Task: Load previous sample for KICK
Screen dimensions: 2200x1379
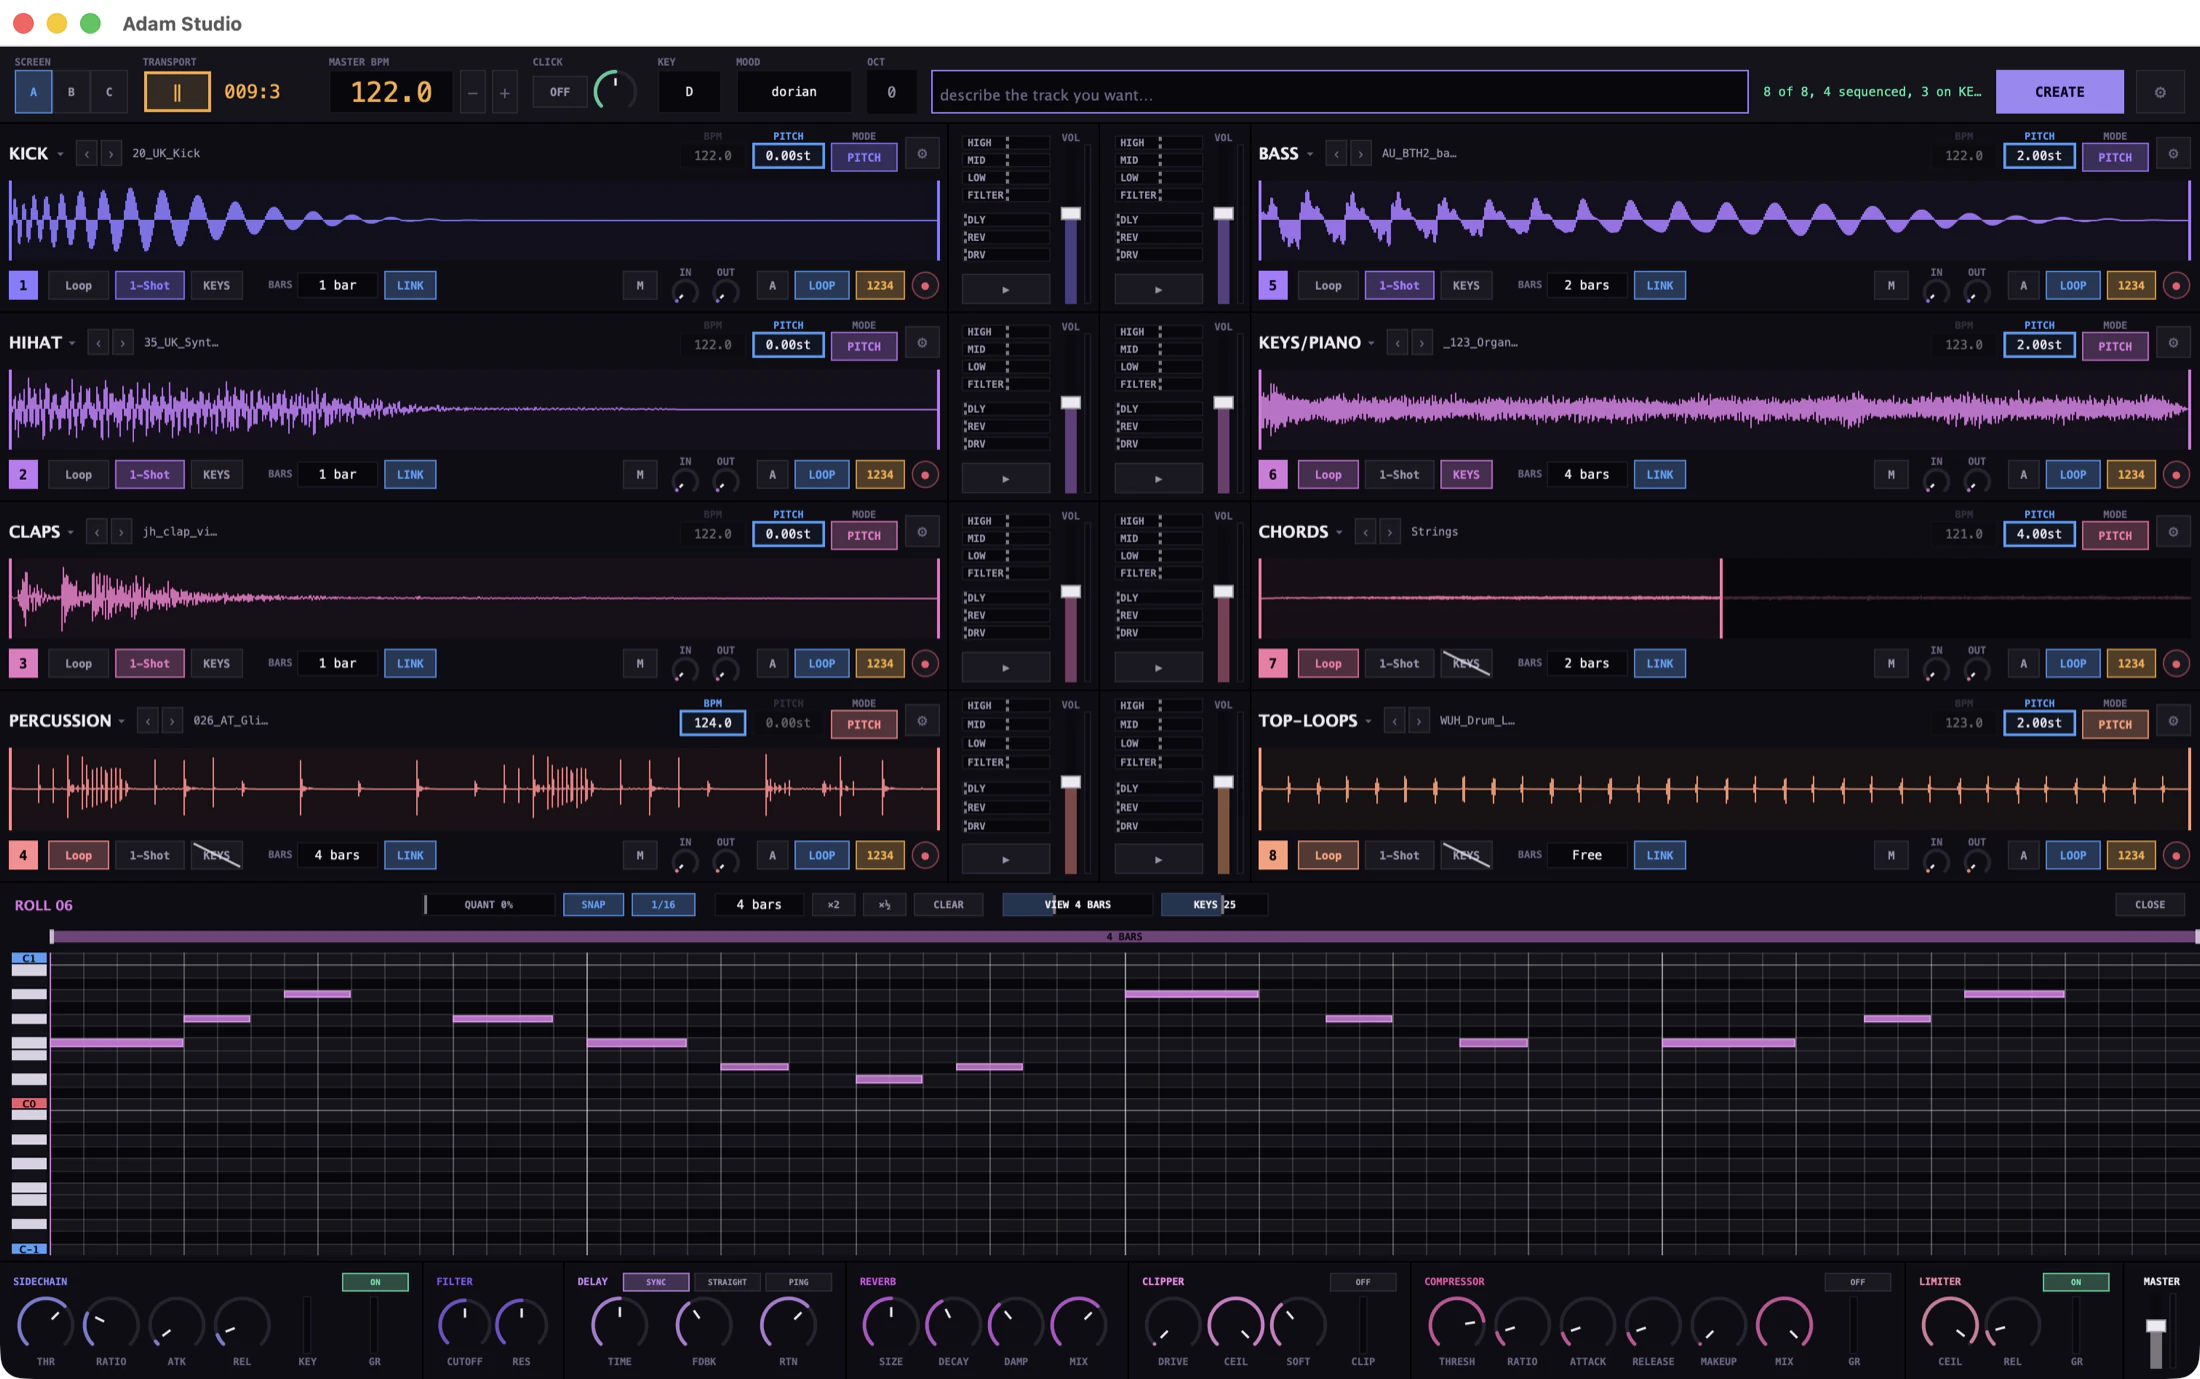Action: 87,154
